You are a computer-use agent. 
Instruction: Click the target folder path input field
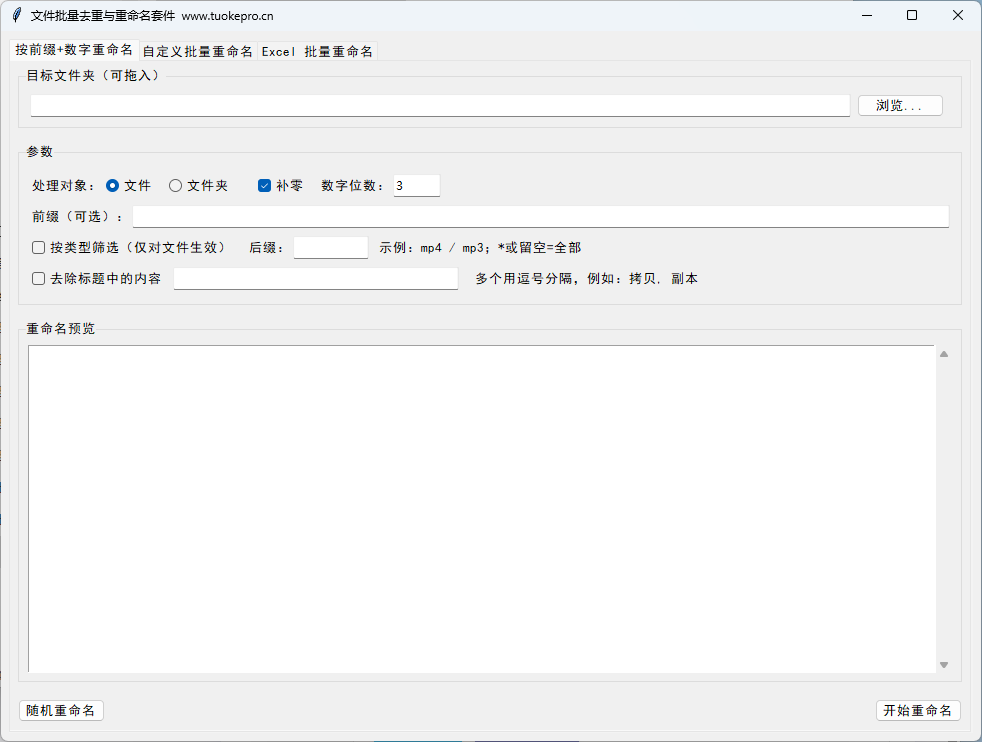[x=440, y=105]
